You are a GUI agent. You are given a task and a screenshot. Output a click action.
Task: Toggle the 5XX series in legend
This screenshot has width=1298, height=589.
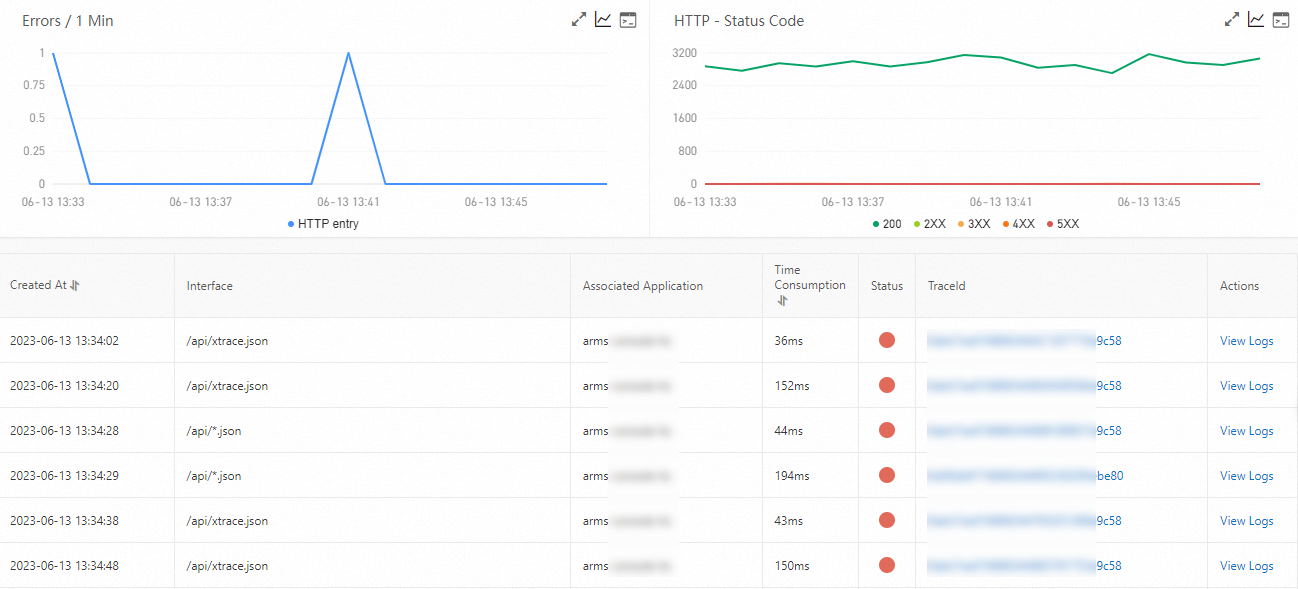pyautogui.click(x=1063, y=224)
